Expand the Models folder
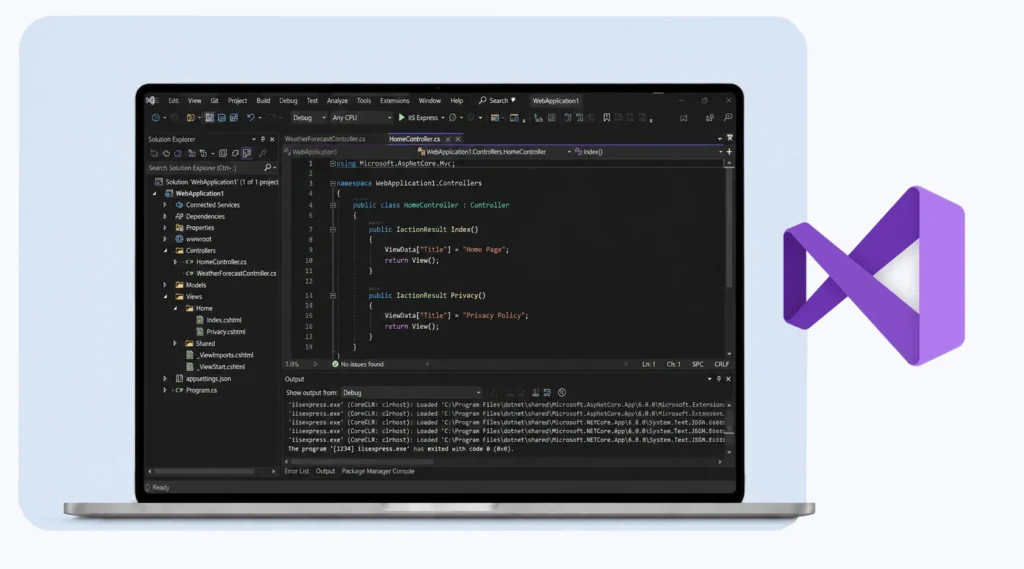Image resolution: width=1024 pixels, height=569 pixels. click(165, 285)
